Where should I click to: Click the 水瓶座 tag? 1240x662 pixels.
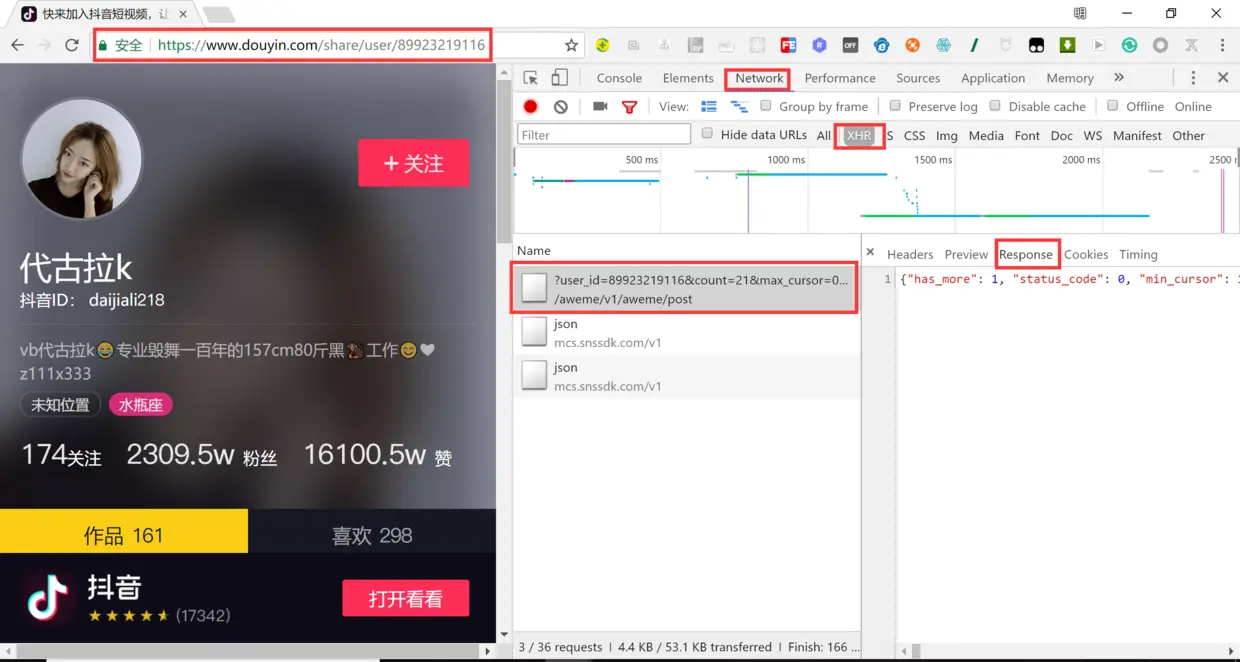(x=141, y=405)
